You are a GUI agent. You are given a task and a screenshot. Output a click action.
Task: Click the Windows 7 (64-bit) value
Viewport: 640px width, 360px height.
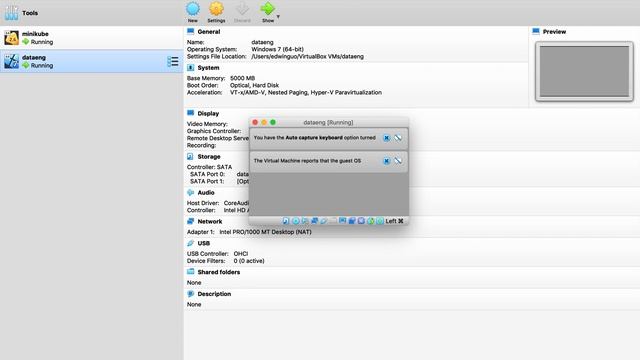tap(278, 49)
